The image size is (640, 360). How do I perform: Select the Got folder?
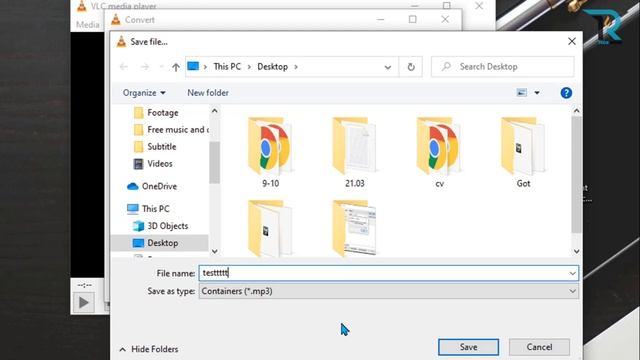click(523, 152)
